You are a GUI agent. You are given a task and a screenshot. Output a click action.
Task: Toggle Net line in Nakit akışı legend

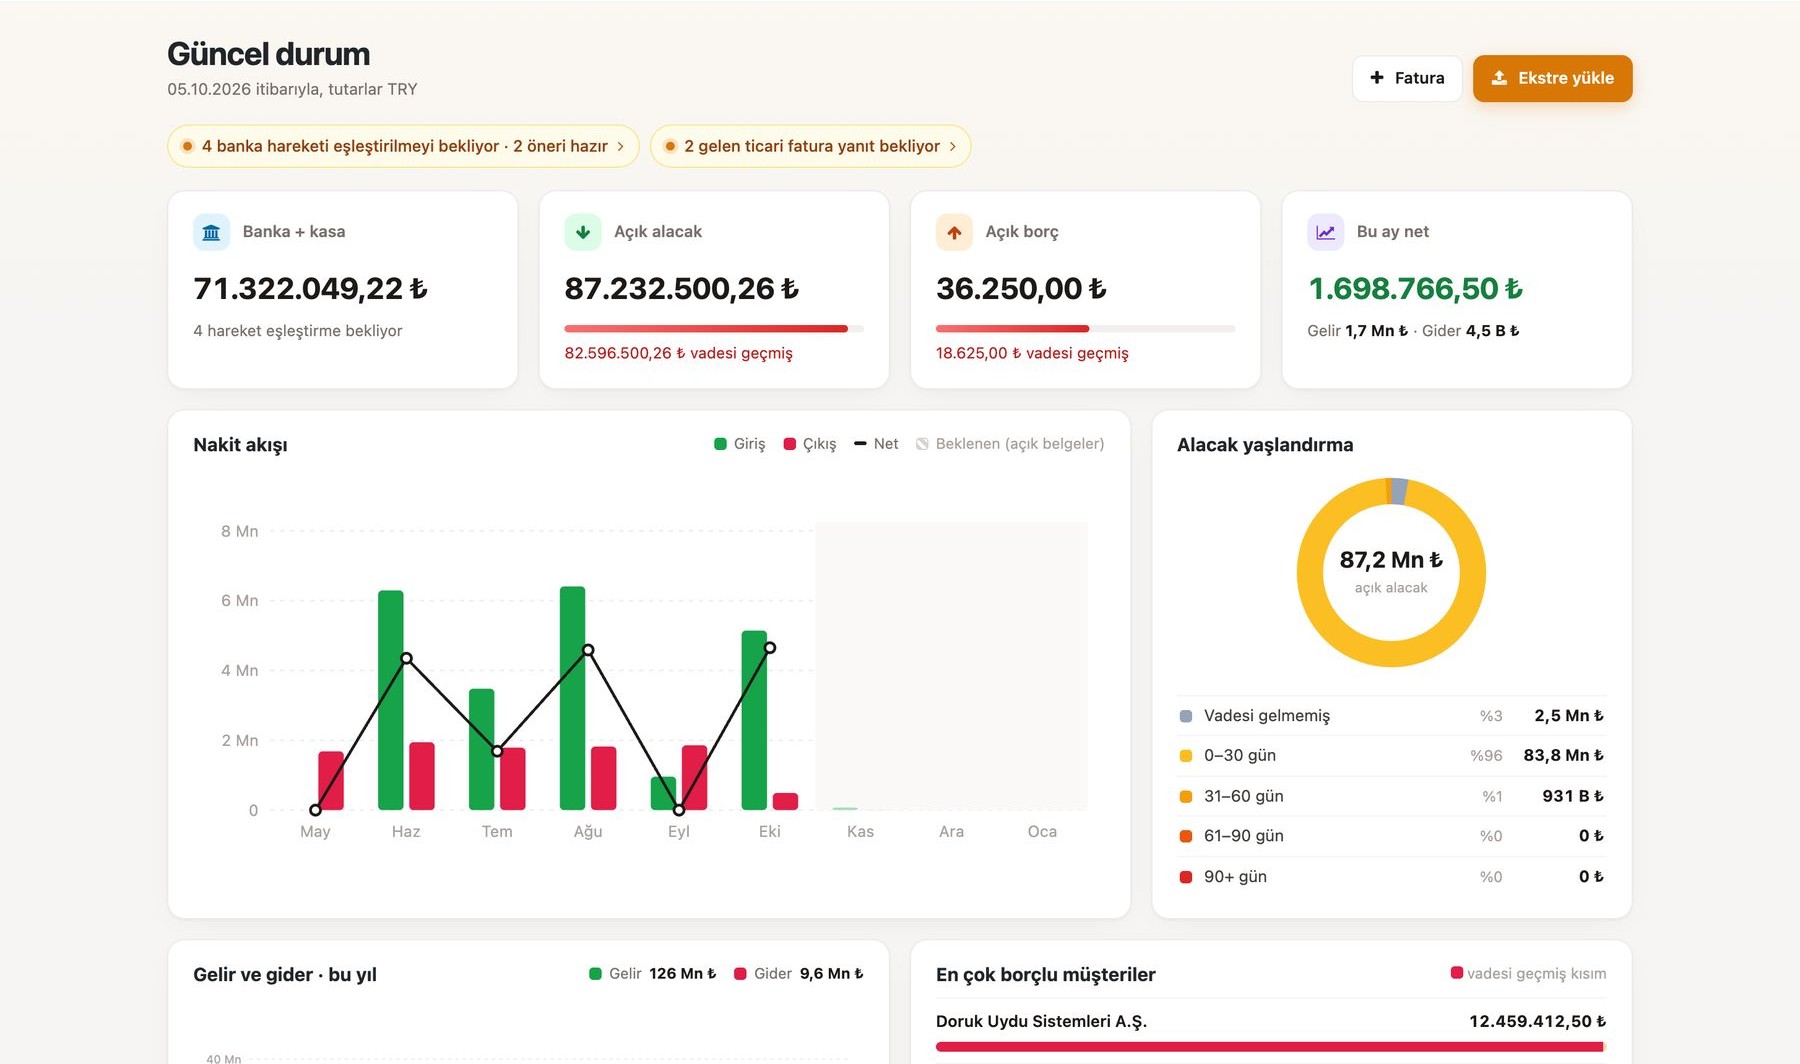(876, 444)
